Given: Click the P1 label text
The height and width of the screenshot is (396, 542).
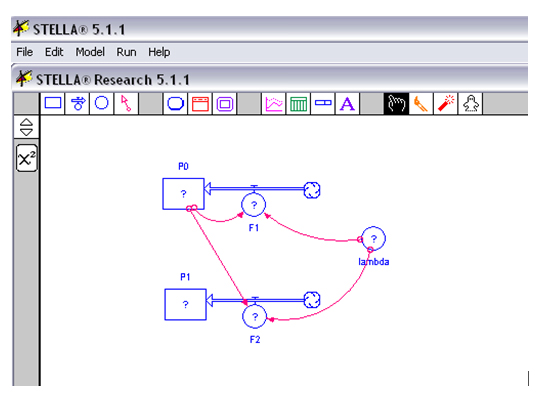Looking at the screenshot, I should point(185,277).
